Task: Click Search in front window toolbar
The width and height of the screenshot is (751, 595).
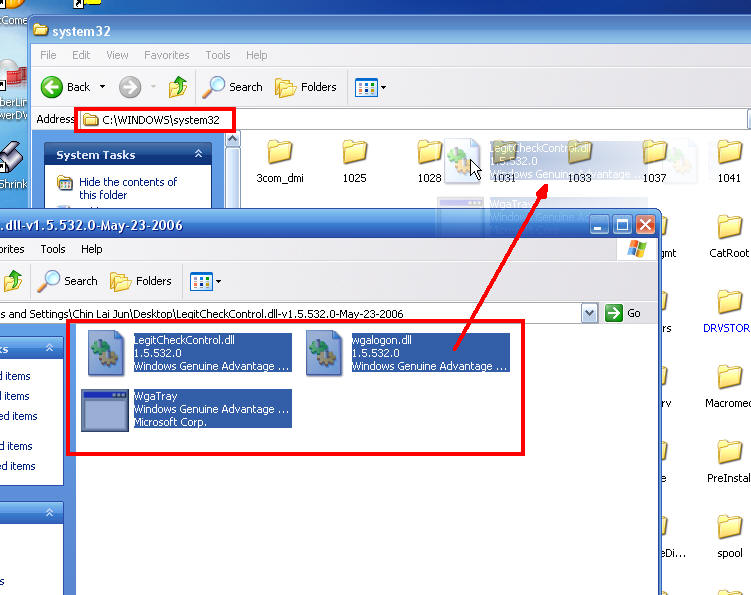Action: (x=68, y=281)
